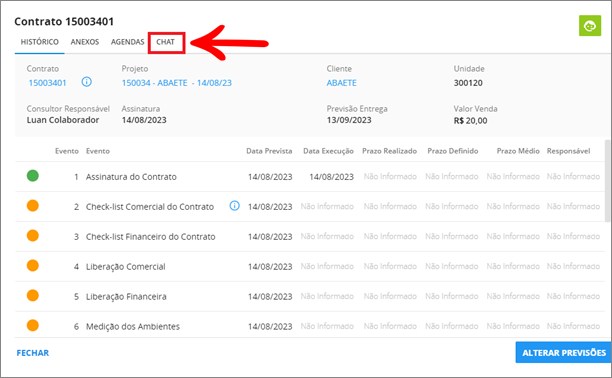
Task: Switch to the HISTÓRICO tab
Action: (x=39, y=42)
